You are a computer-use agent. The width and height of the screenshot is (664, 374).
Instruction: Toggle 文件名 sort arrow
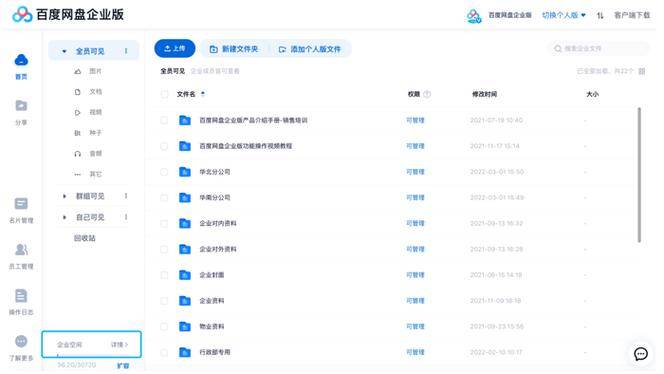(203, 94)
